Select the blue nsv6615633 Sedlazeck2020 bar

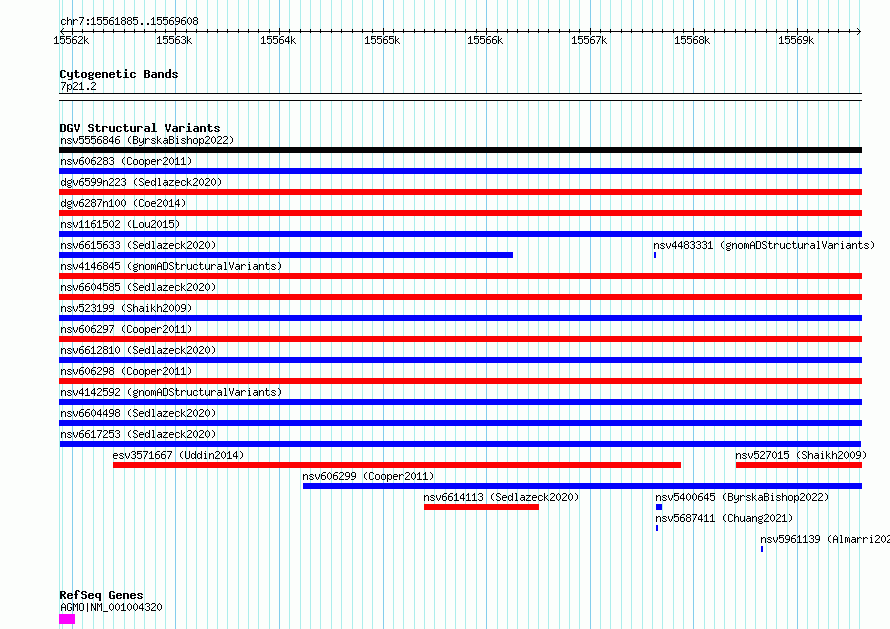coord(286,255)
